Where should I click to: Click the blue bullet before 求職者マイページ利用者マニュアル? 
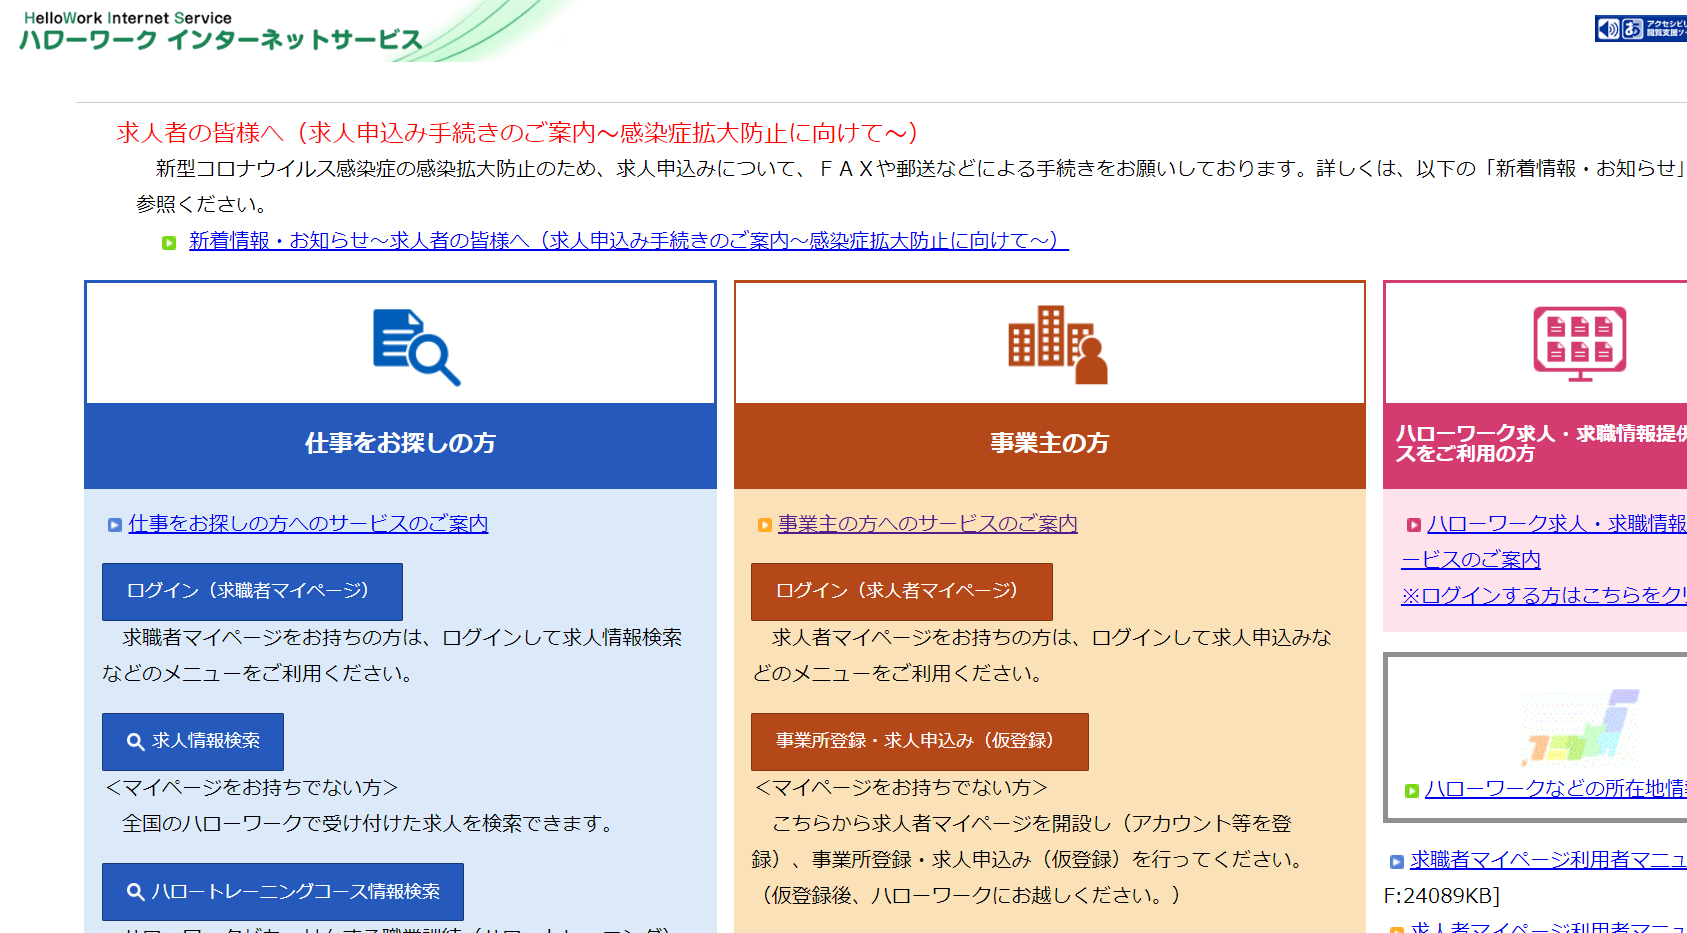[x=1397, y=862]
